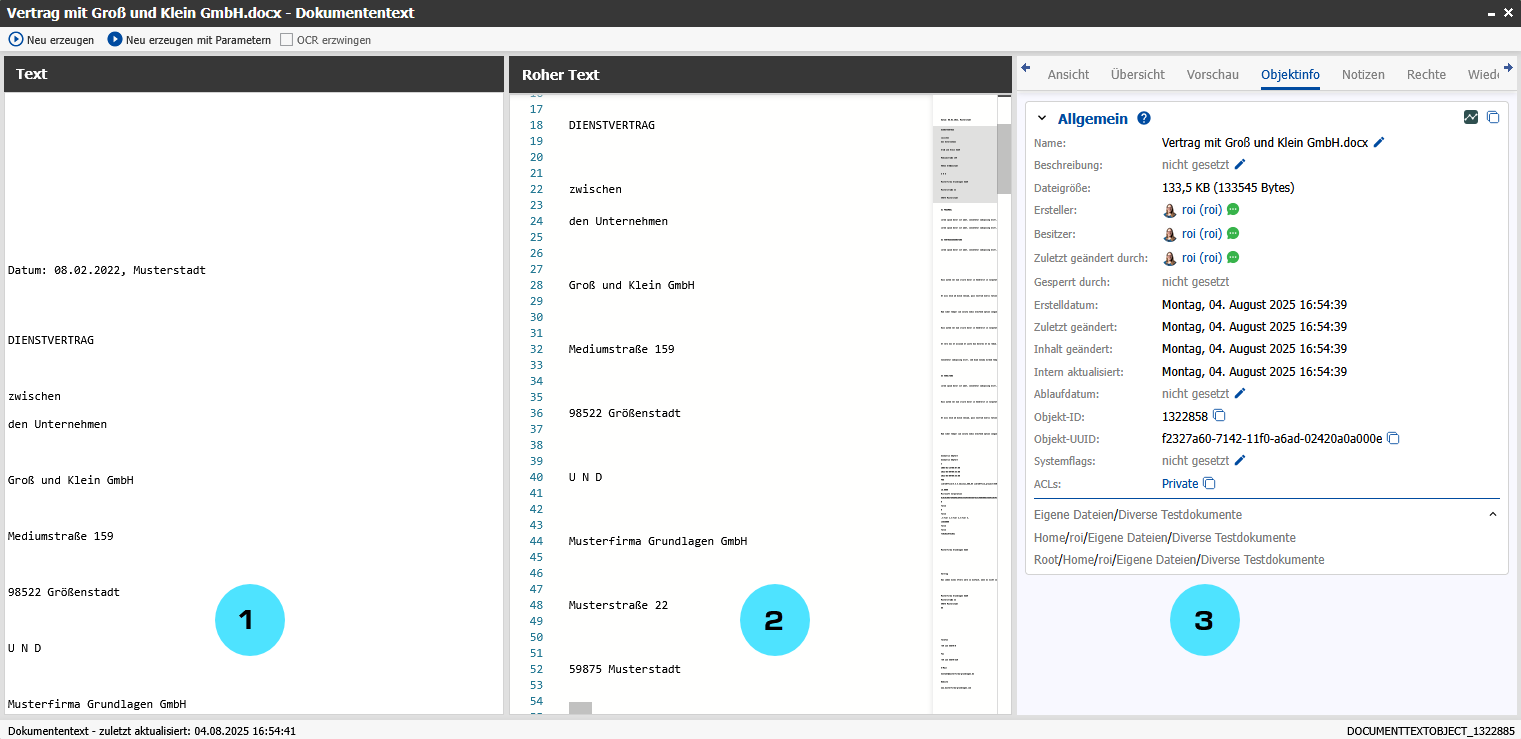Click the chart icon in Allgemein header

click(x=1470, y=117)
